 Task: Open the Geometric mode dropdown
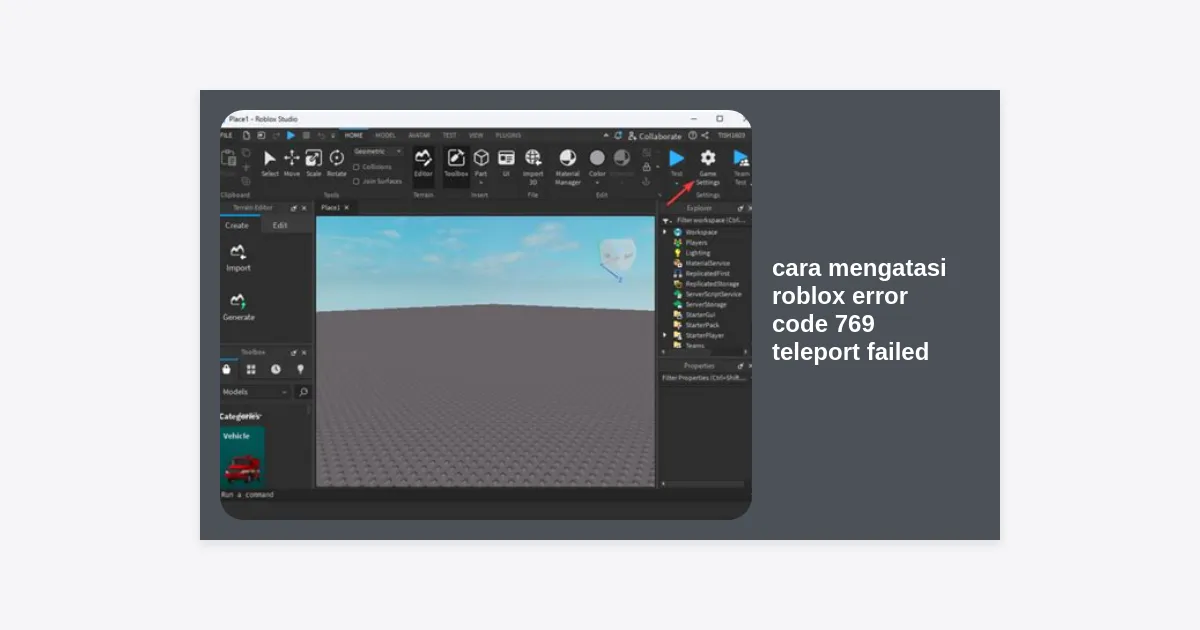point(378,151)
